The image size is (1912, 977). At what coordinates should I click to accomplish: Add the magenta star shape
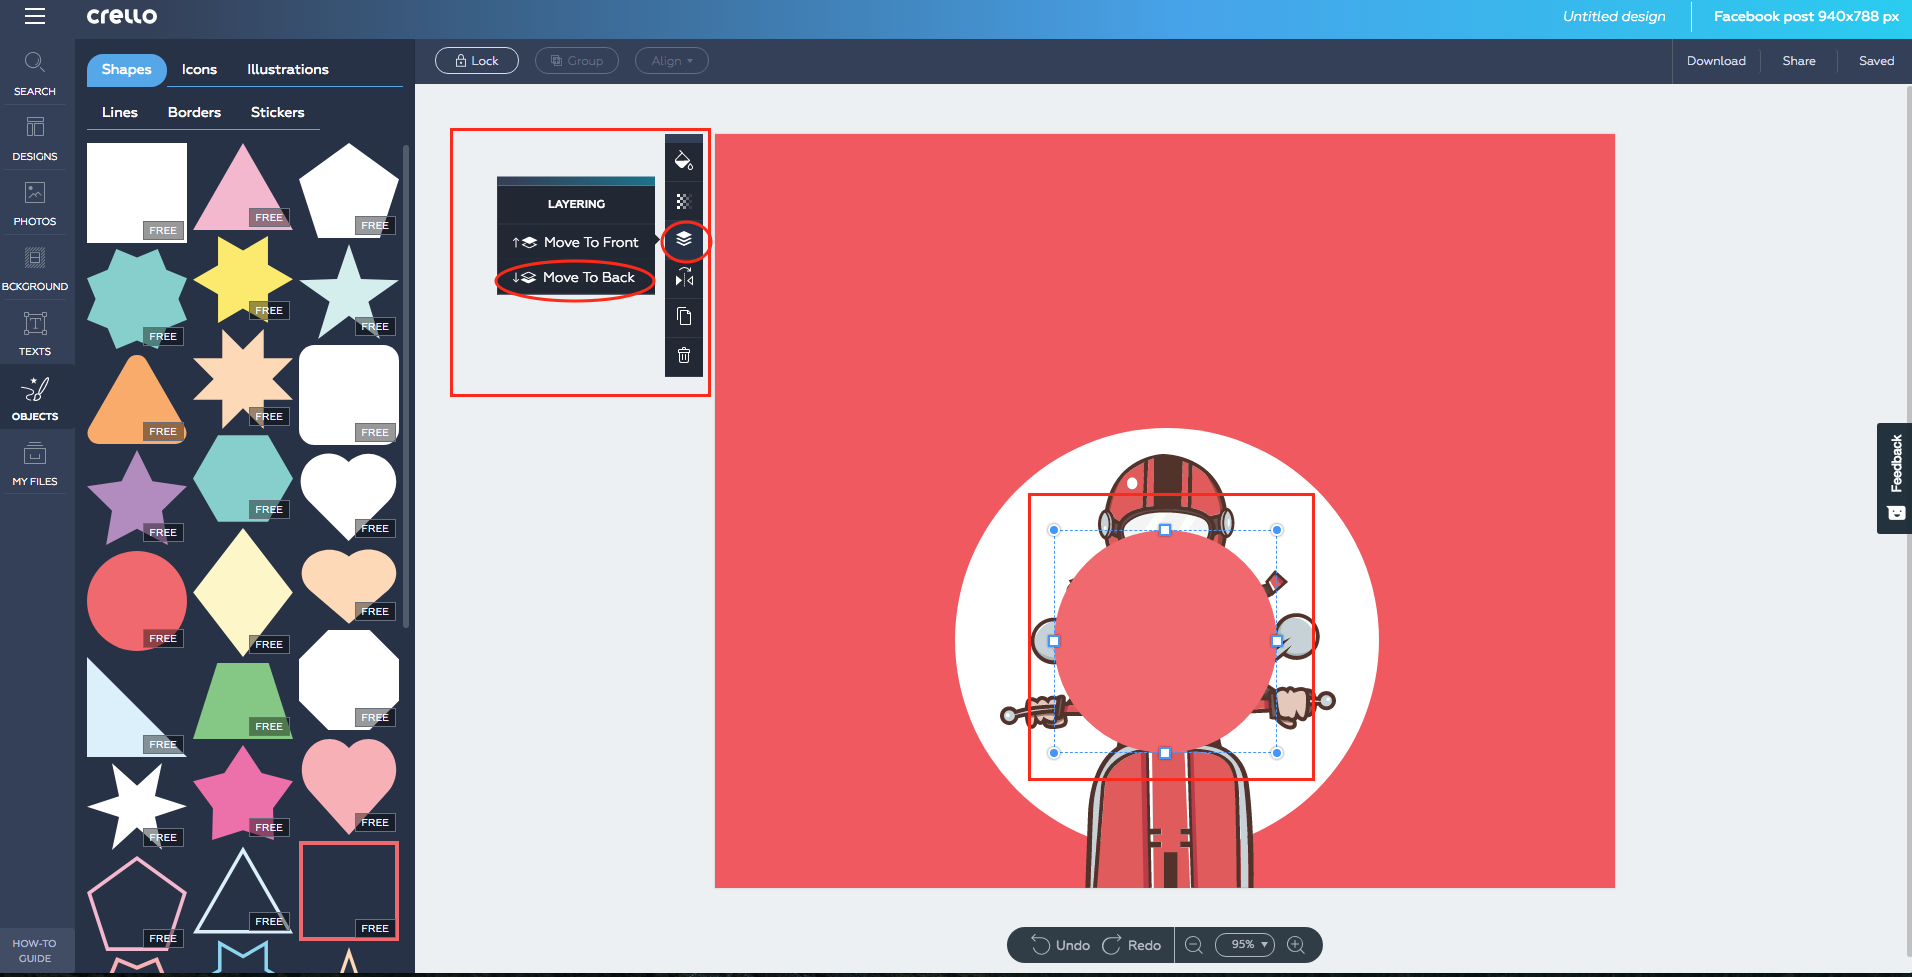pos(243,792)
